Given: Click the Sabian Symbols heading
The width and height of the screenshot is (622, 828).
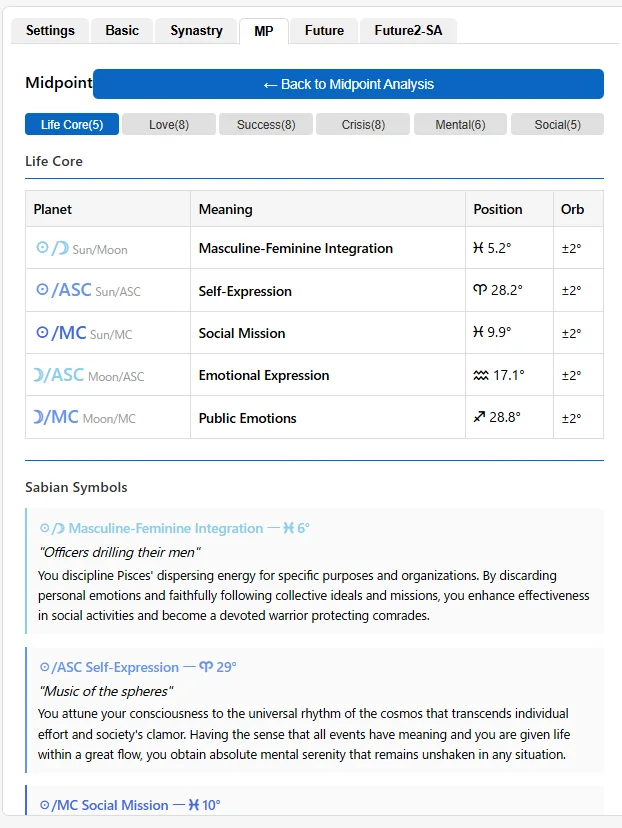Looking at the screenshot, I should coord(76,487).
